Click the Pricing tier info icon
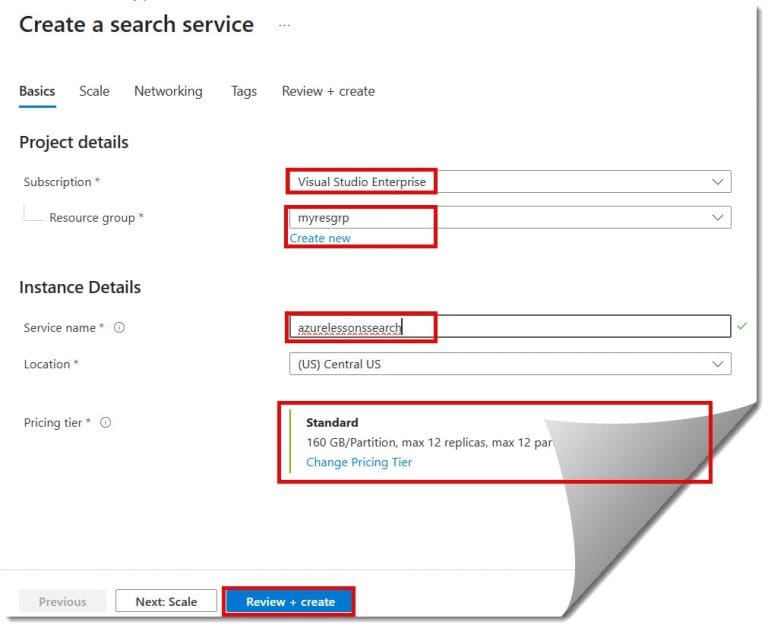Viewport: 768px width, 628px height. click(x=105, y=422)
